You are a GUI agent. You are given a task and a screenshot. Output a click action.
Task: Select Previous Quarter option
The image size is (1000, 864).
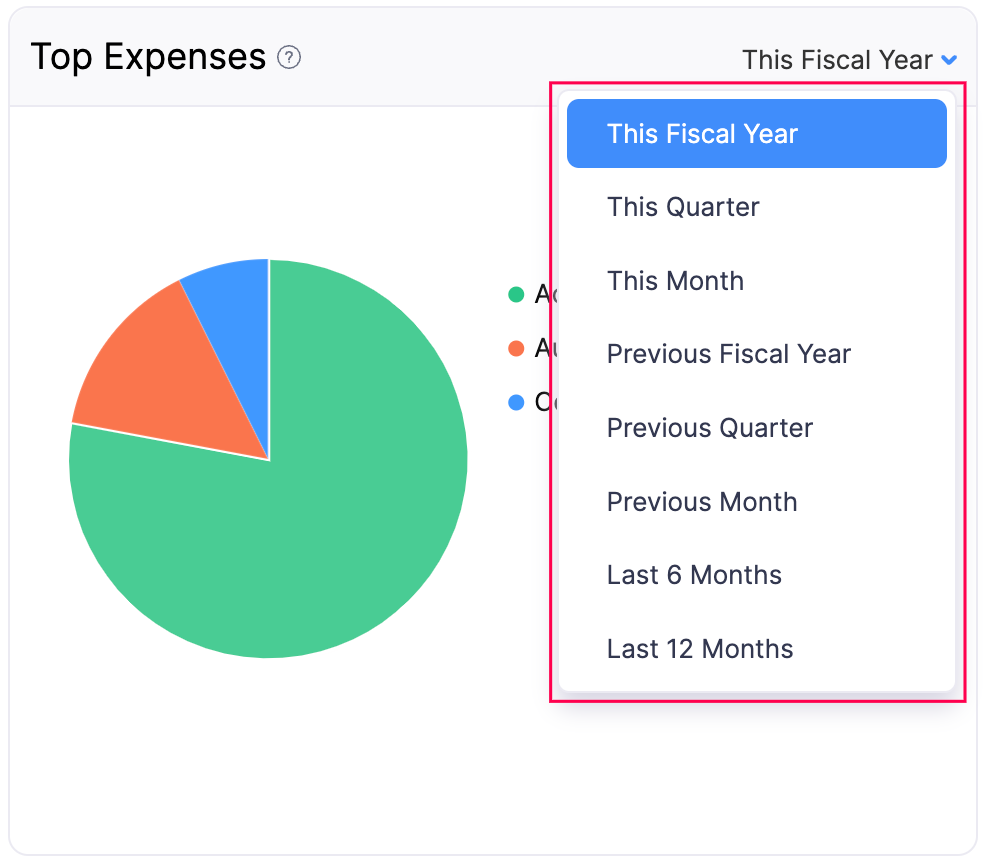click(x=710, y=428)
